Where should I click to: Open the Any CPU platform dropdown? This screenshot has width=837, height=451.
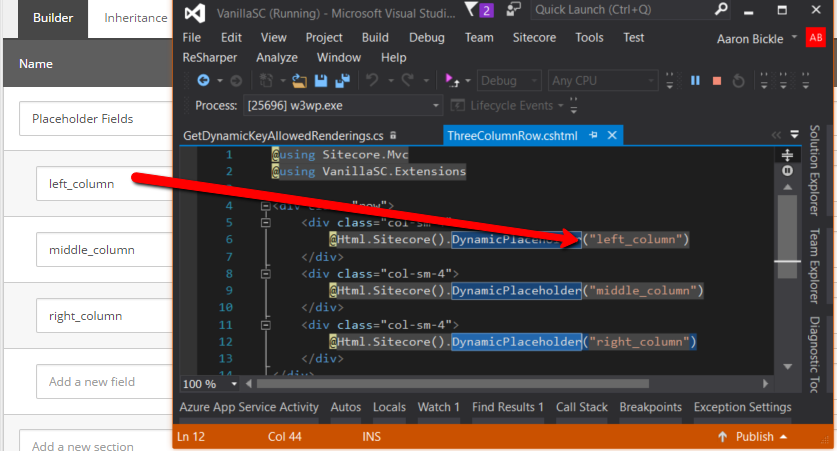click(651, 81)
